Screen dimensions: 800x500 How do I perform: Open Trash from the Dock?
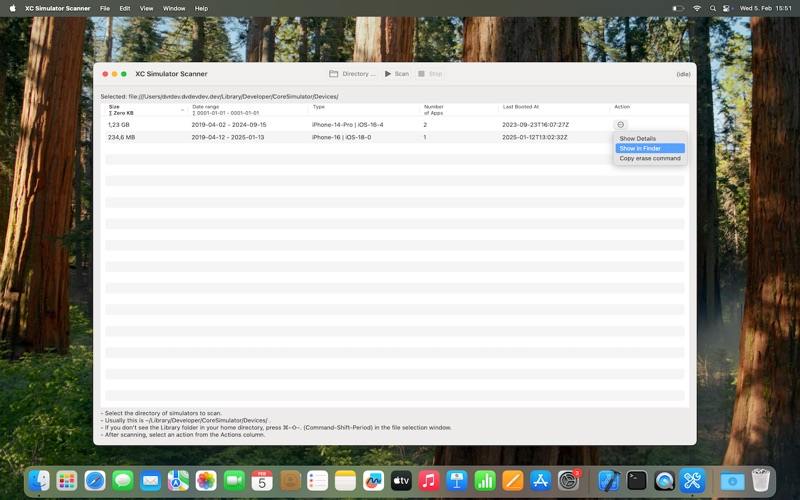(x=761, y=481)
